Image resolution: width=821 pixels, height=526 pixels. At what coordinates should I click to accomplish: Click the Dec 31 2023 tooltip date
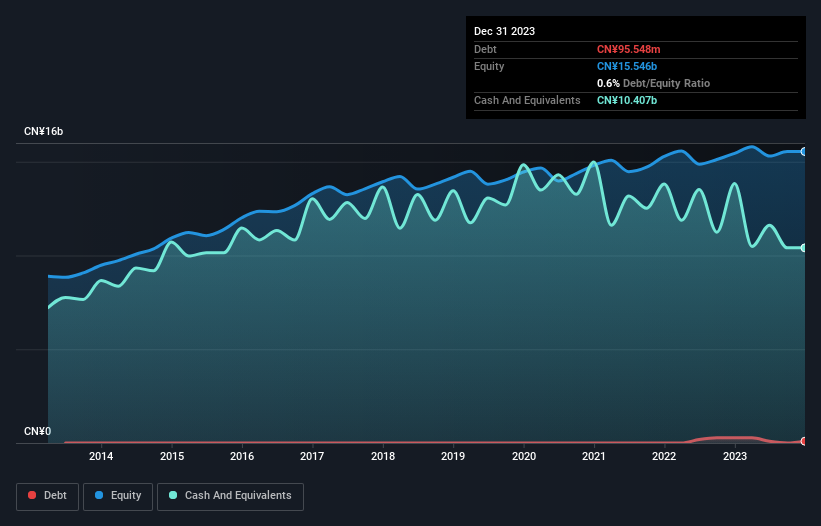504,31
